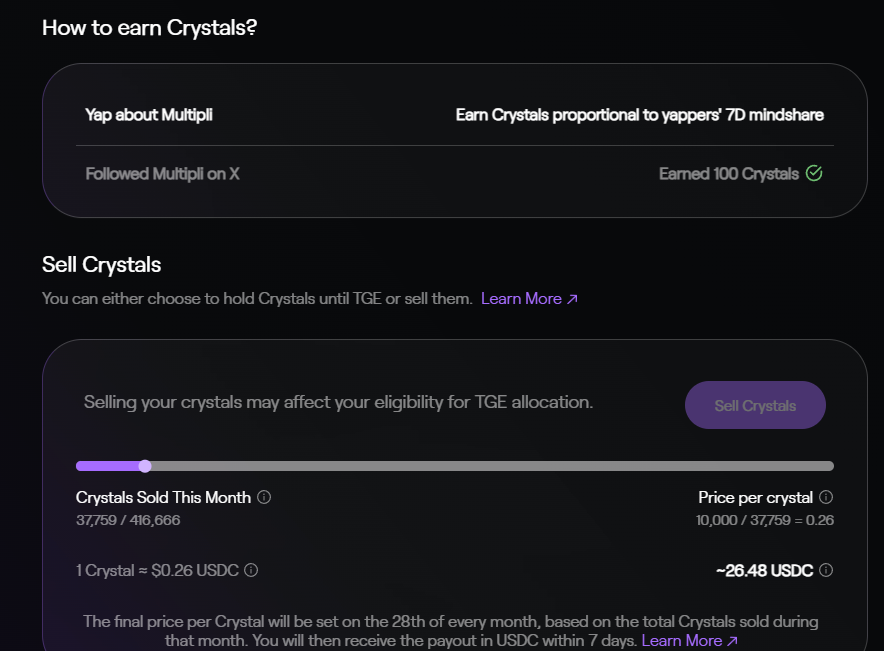Click Earn Crystals proportional to mindshare text
Image resolution: width=884 pixels, height=651 pixels.
(639, 115)
